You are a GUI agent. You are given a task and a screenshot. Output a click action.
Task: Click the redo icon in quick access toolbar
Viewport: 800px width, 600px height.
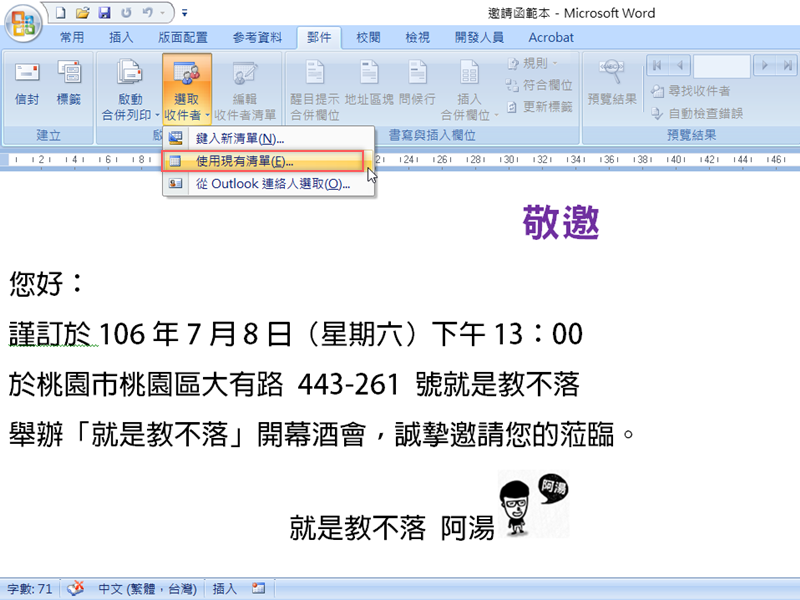(126, 13)
